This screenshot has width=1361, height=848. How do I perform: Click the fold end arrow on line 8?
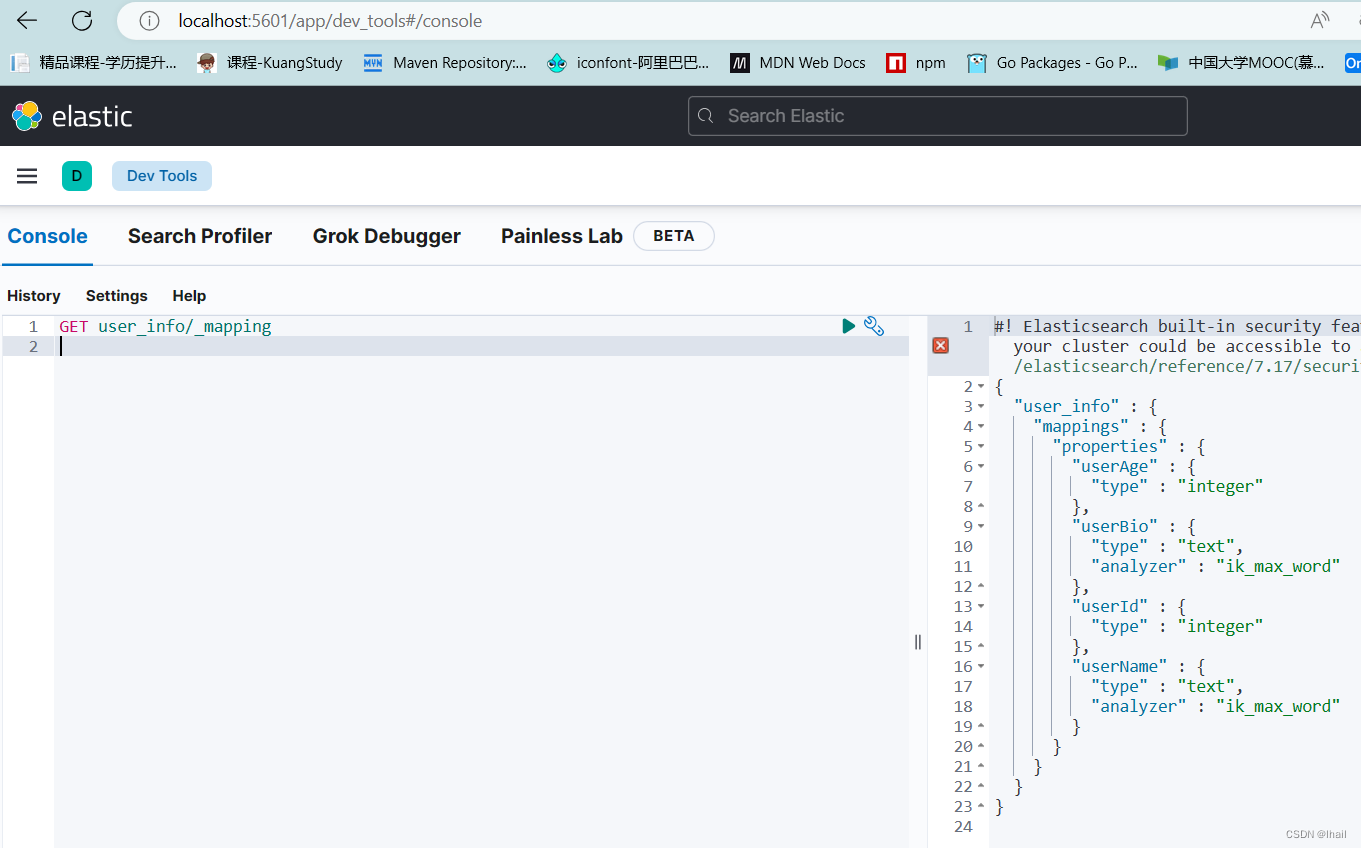(981, 507)
